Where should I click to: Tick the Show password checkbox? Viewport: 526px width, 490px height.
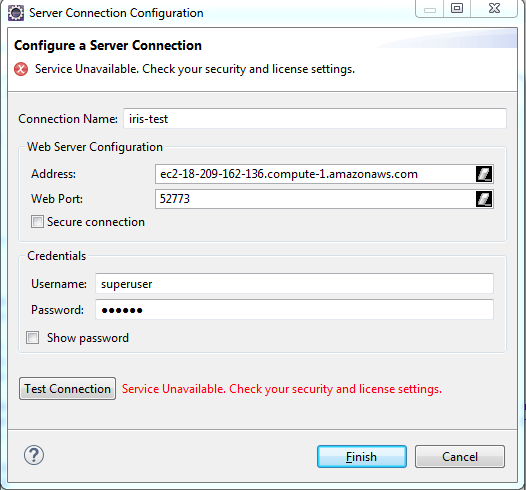click(x=33, y=337)
